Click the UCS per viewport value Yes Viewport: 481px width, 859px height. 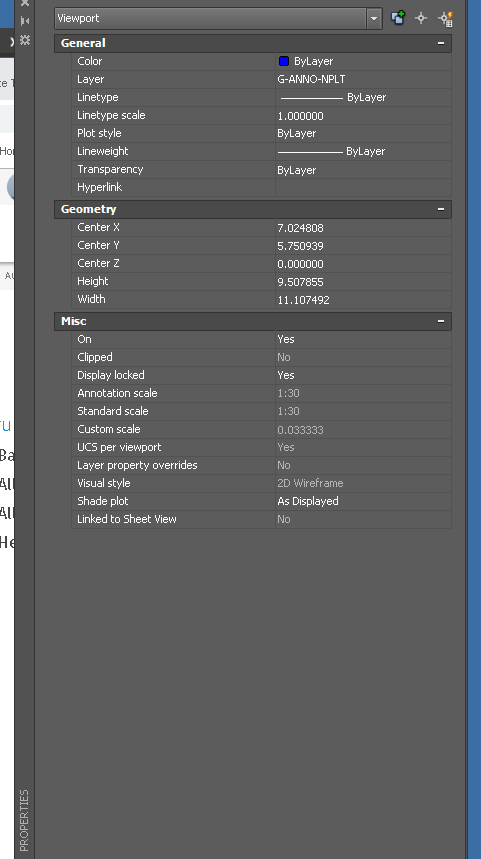[285, 447]
